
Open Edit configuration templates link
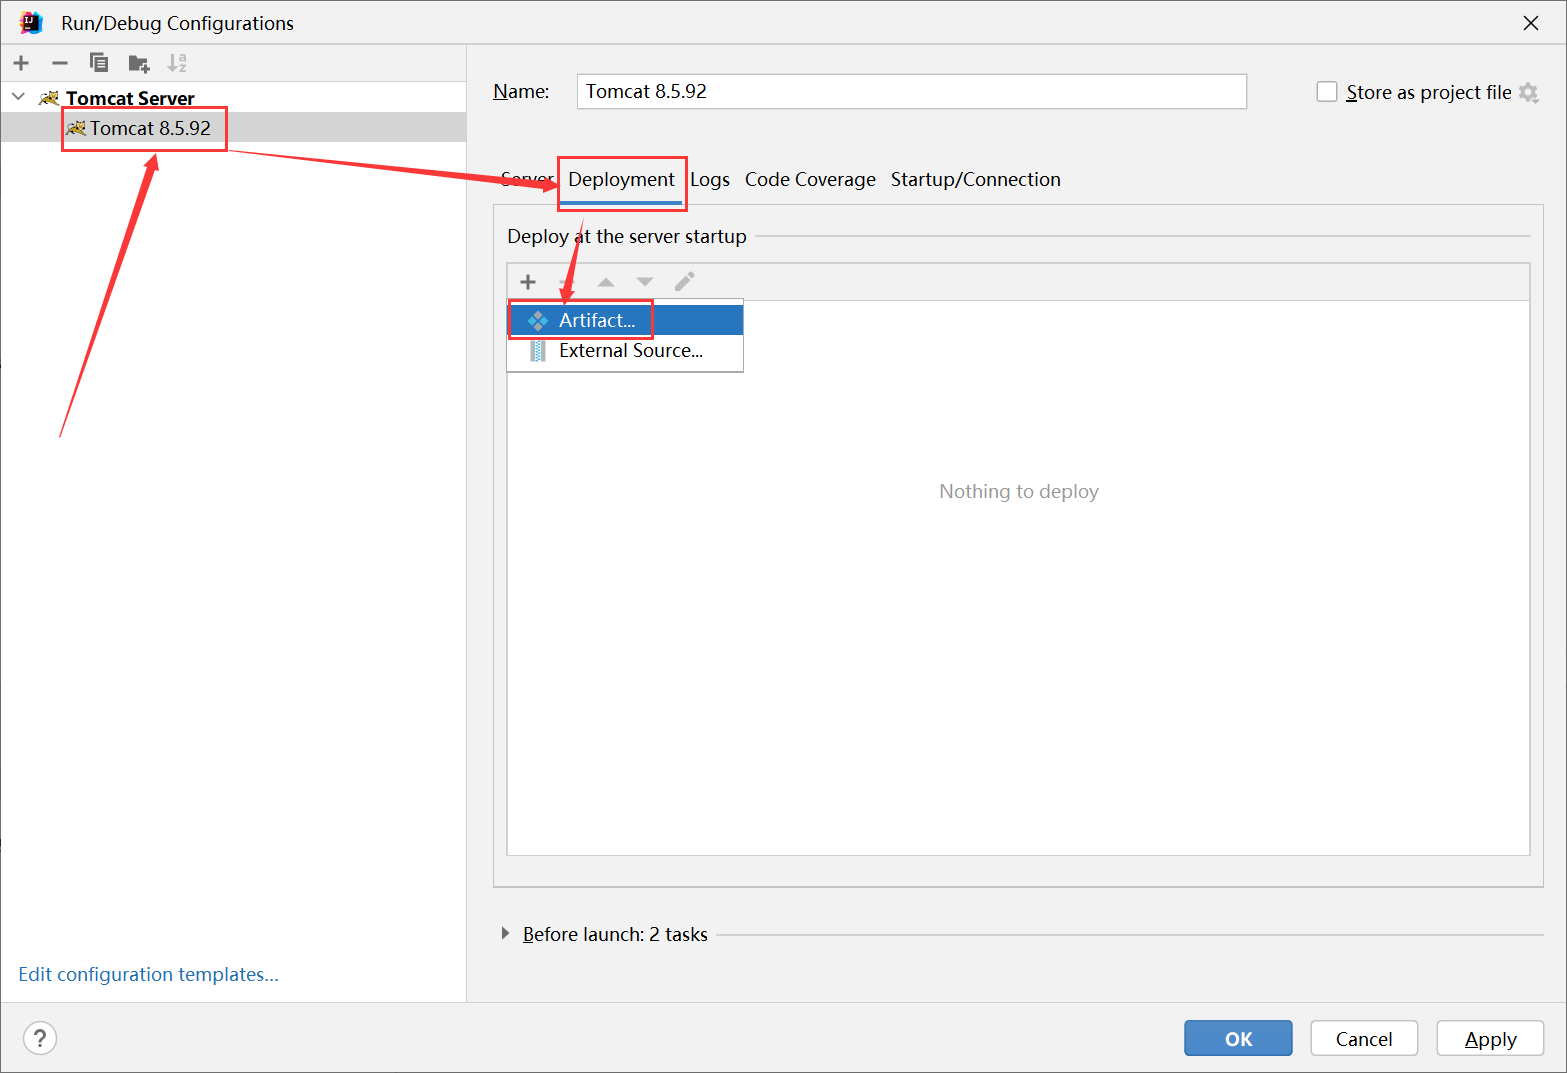coord(148,974)
